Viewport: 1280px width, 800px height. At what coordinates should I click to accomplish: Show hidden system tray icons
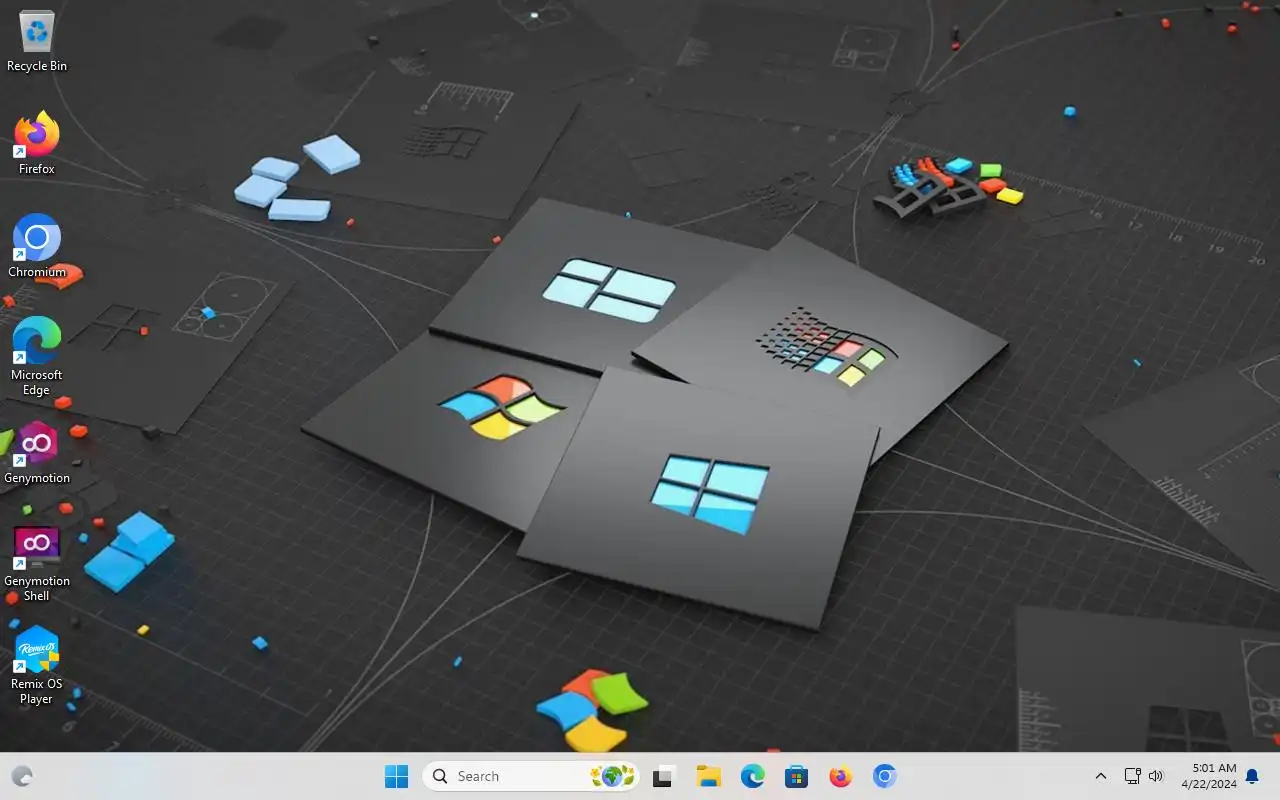pyautogui.click(x=1101, y=776)
